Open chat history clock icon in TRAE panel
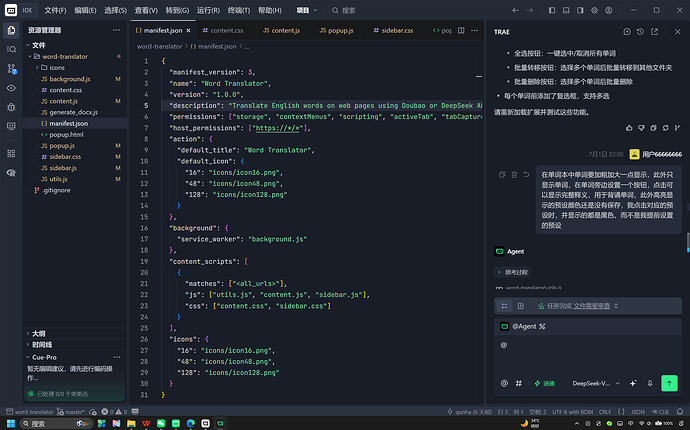Image resolution: width=690 pixels, height=430 pixels. tap(640, 32)
